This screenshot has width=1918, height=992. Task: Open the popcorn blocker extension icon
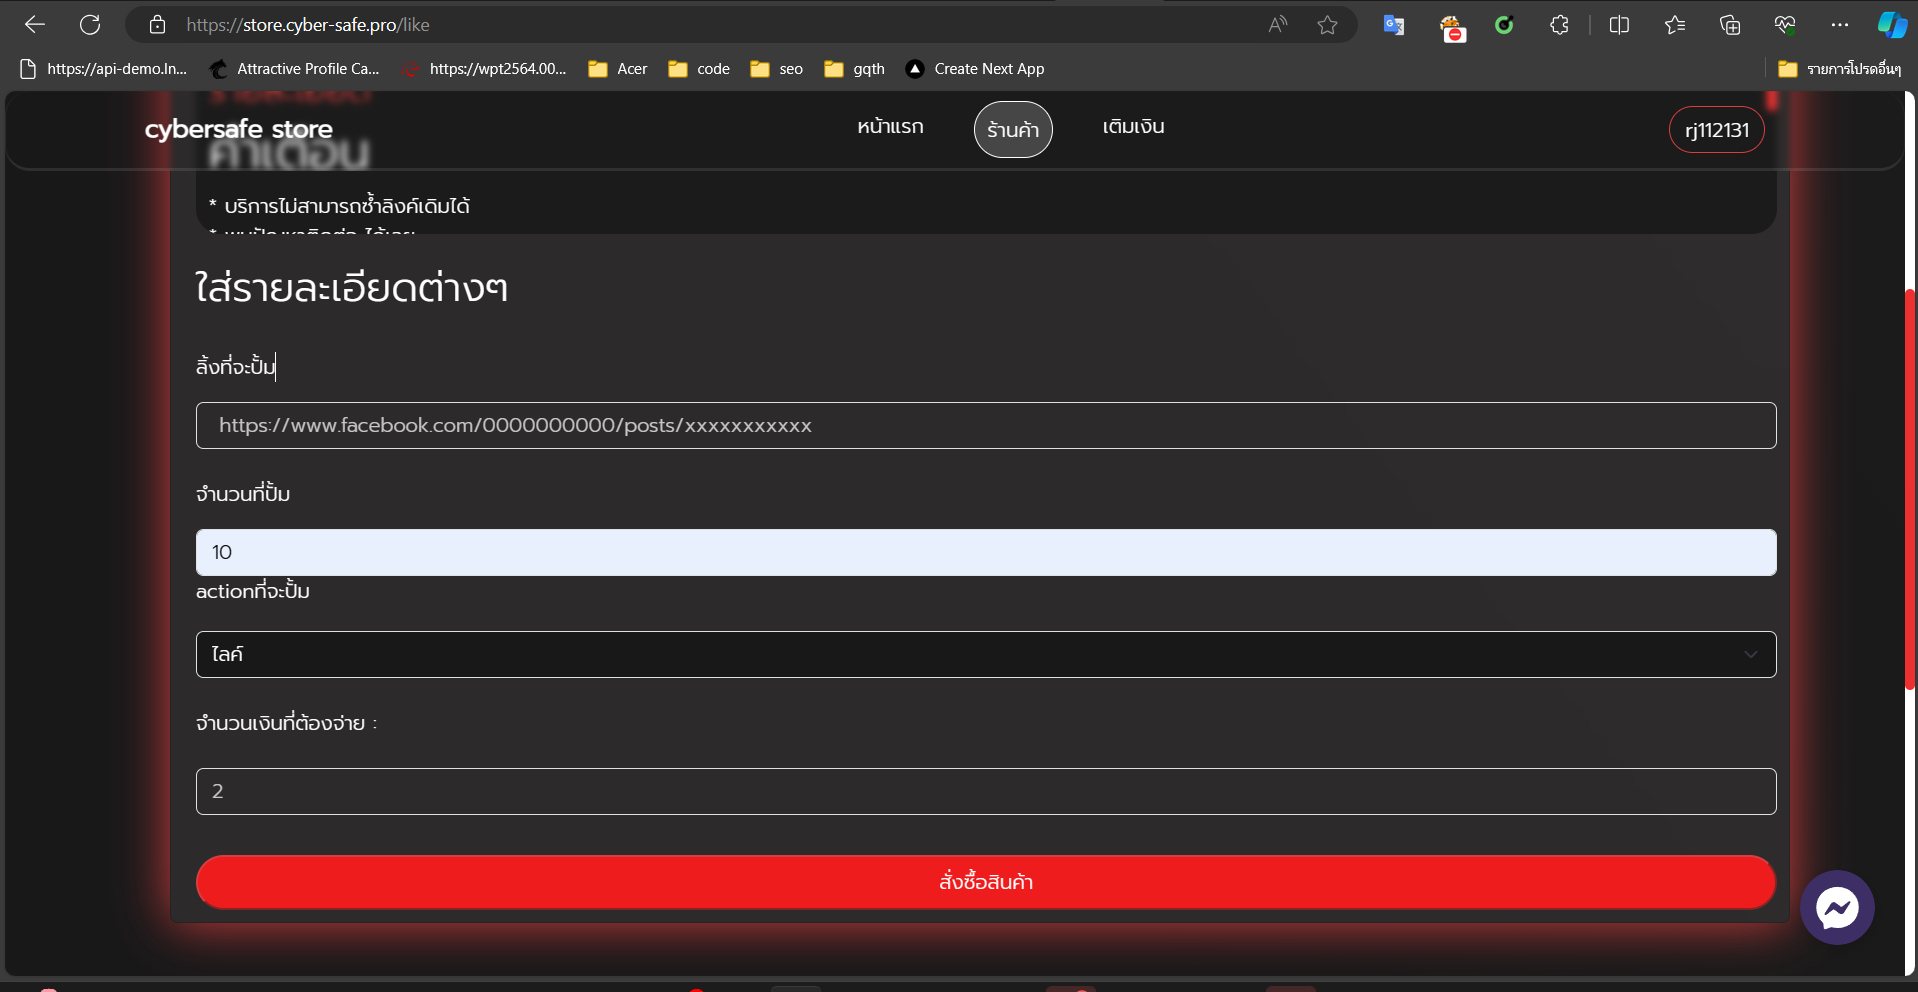(1452, 28)
